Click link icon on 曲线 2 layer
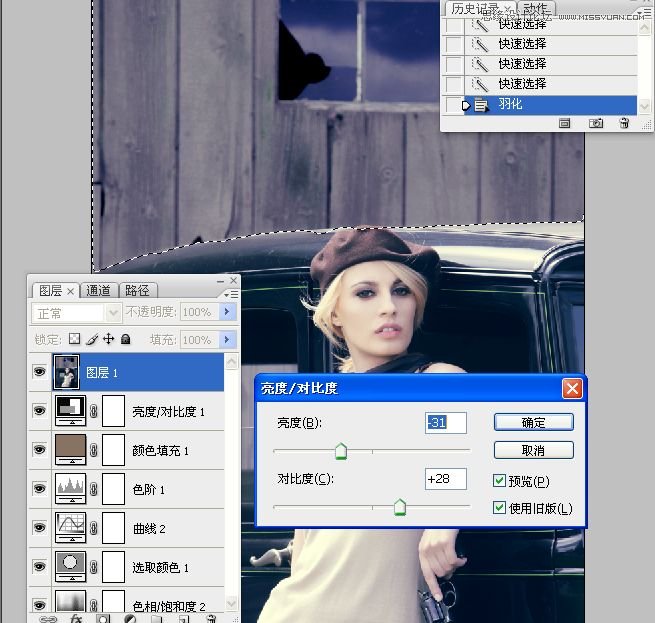Image resolution: width=655 pixels, height=623 pixels. click(x=94, y=529)
